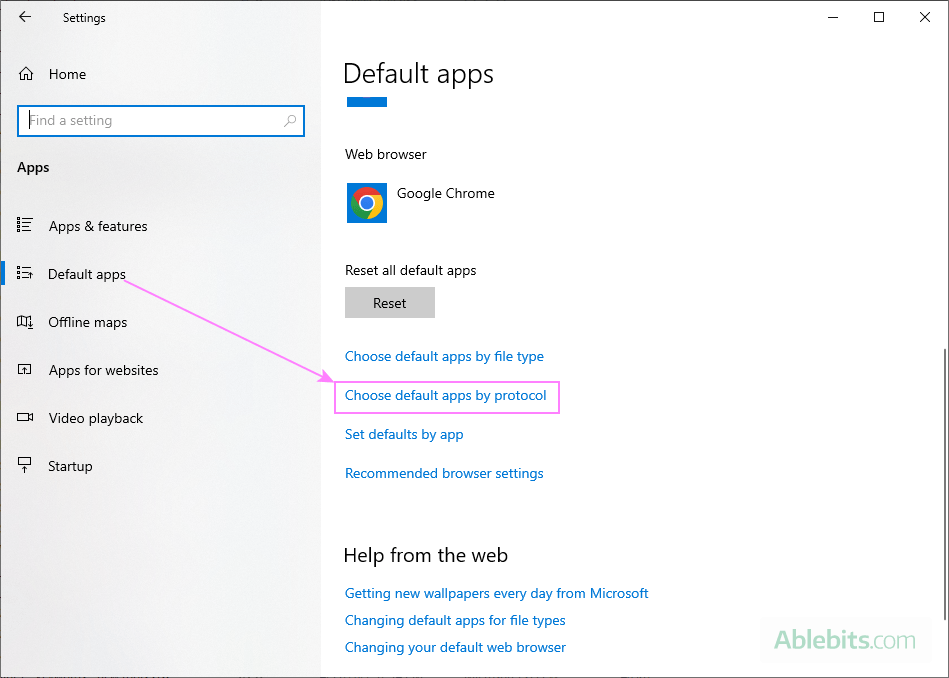Close the Settings window
949x678 pixels.
[925, 17]
